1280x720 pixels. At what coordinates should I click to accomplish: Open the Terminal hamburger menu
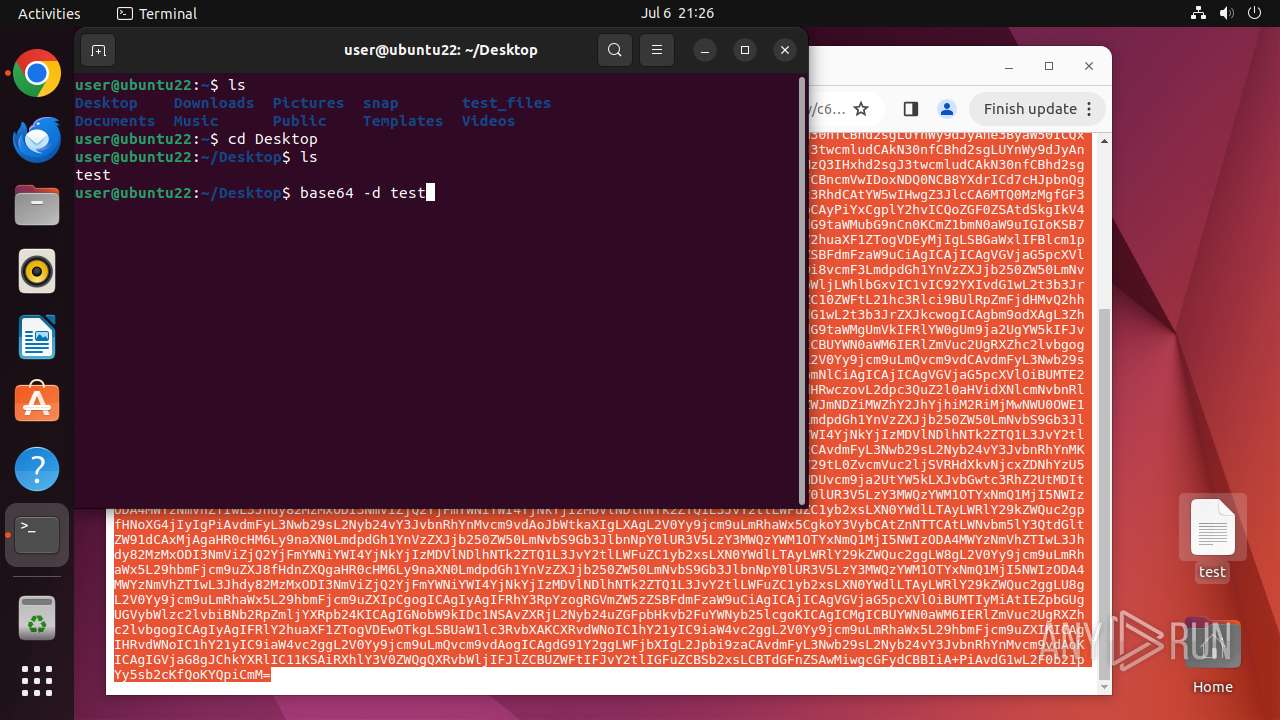657,50
